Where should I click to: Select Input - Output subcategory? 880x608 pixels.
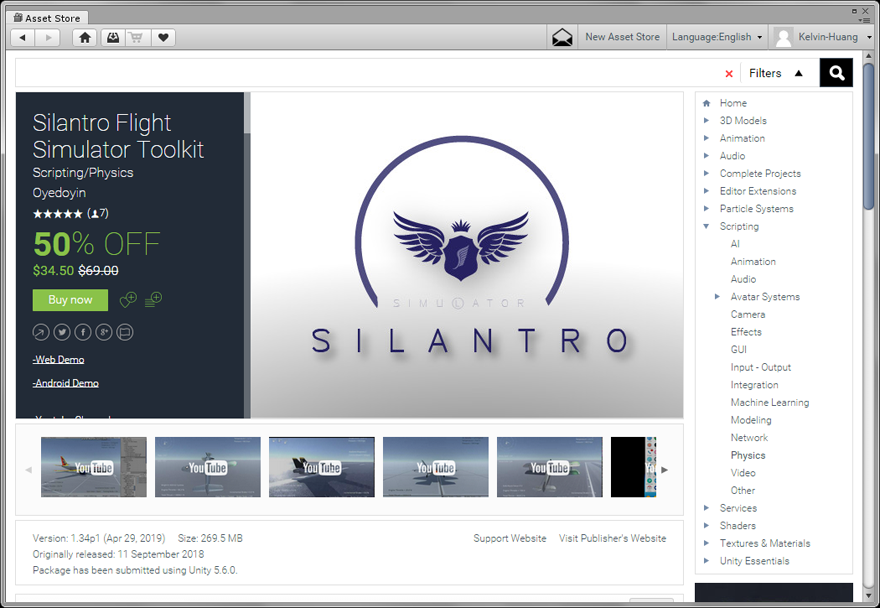tap(760, 367)
